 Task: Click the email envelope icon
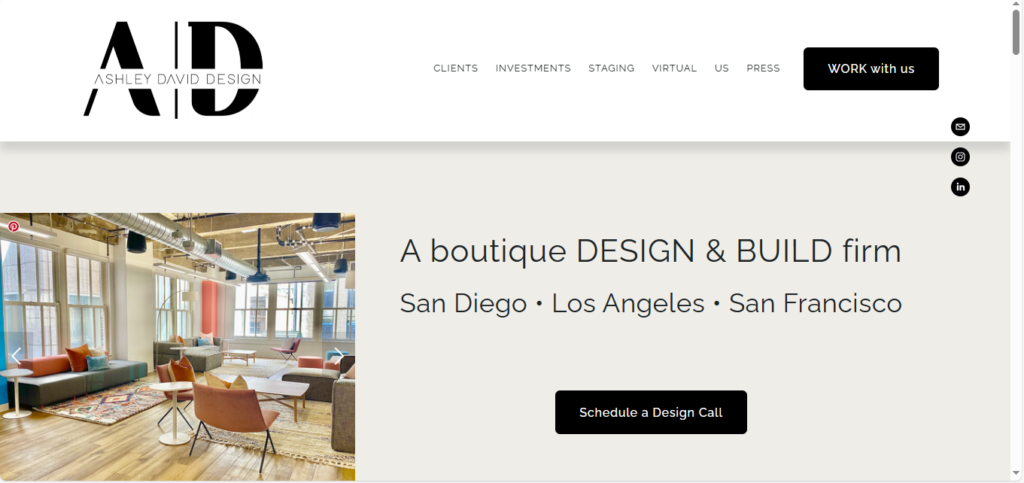click(960, 127)
